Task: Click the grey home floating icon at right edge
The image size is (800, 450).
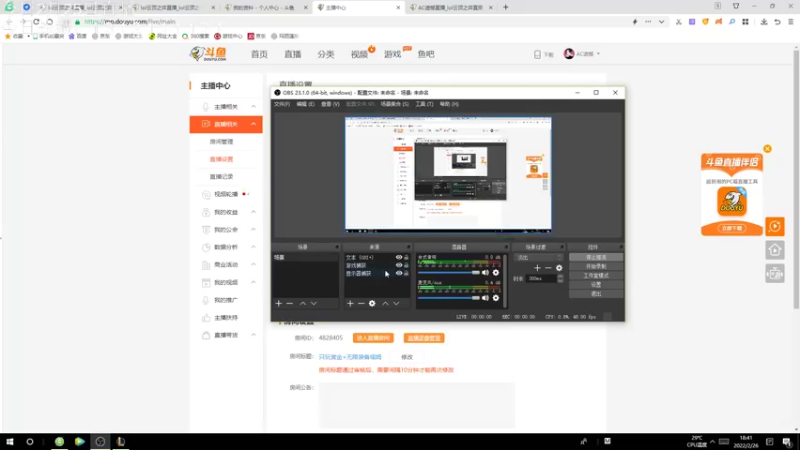Action: [x=774, y=250]
